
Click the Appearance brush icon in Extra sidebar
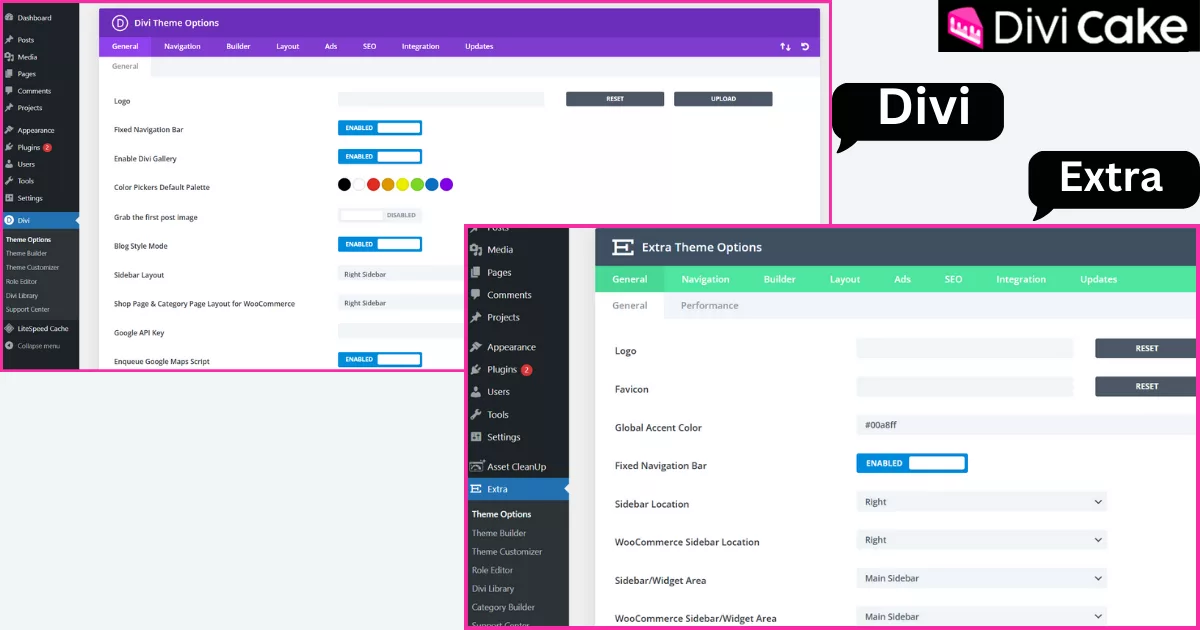pos(476,347)
